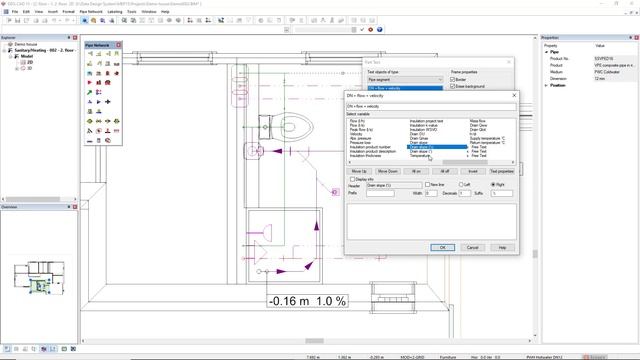Viewport: 640px width, 360px height.
Task: Click the floor plan thumbnail in Overview
Action: [39, 278]
